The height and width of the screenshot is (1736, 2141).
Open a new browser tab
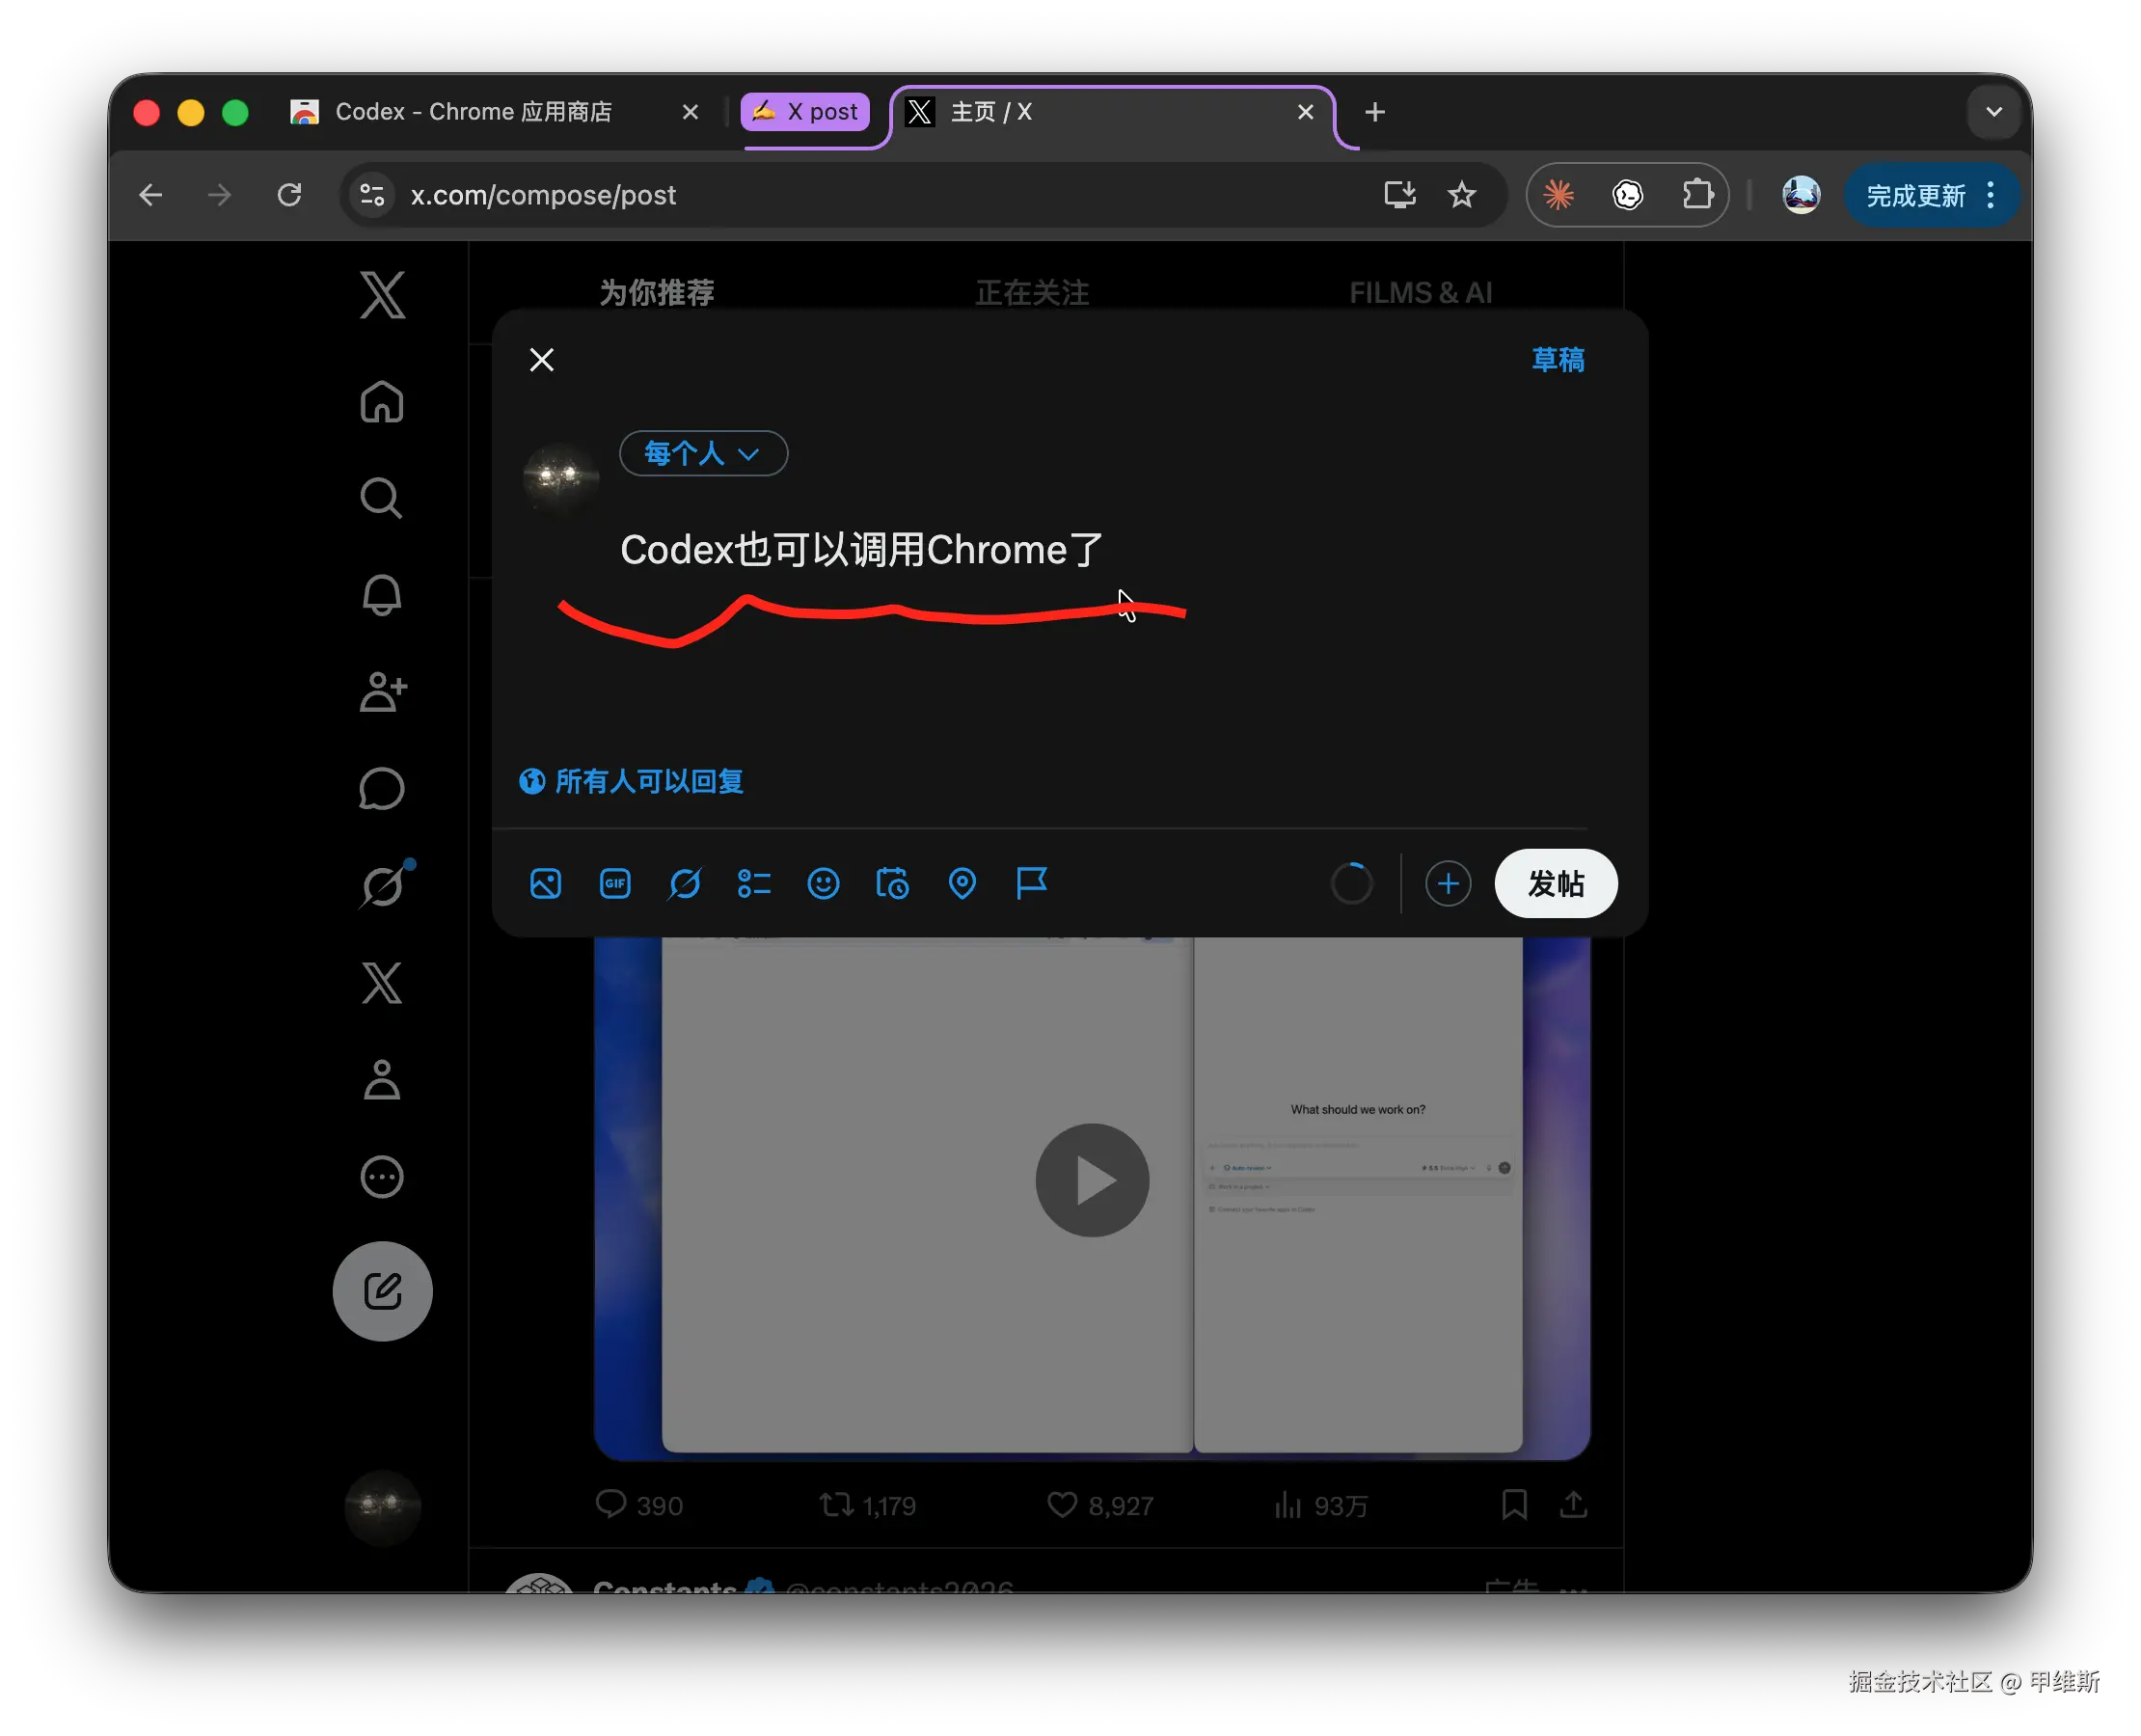pos(1375,112)
